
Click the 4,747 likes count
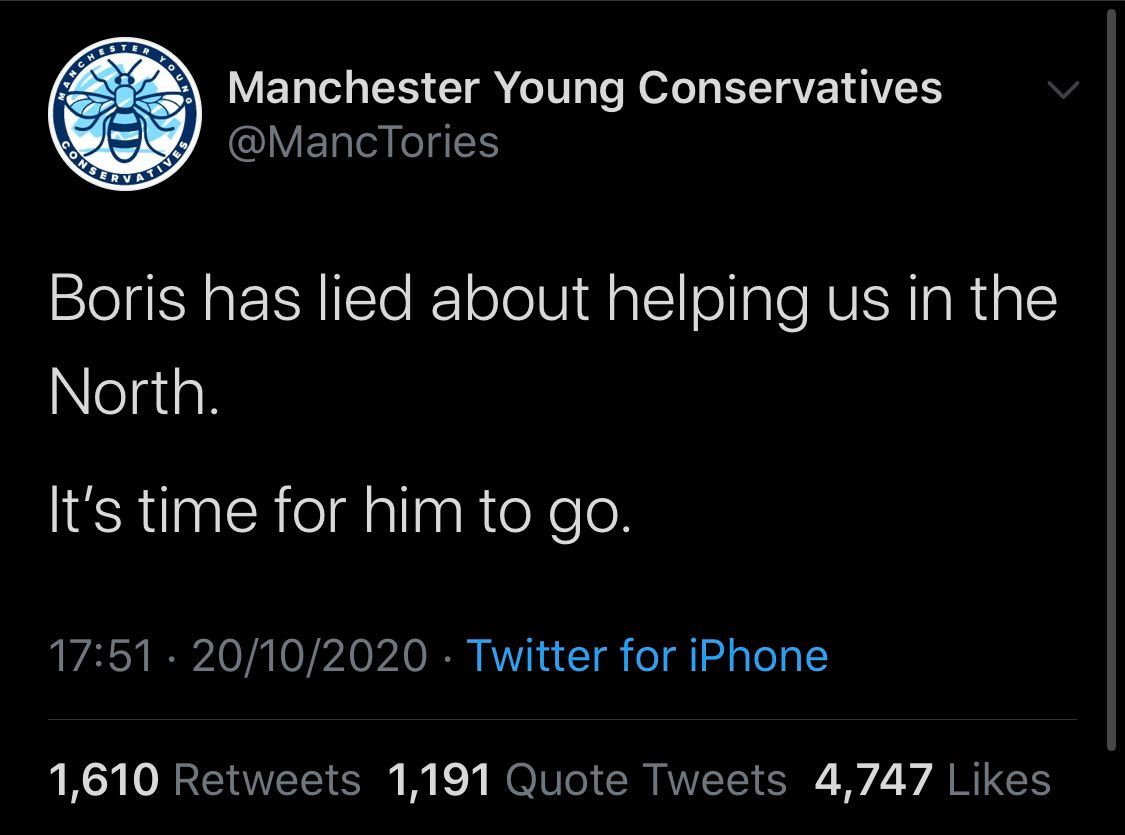874,780
